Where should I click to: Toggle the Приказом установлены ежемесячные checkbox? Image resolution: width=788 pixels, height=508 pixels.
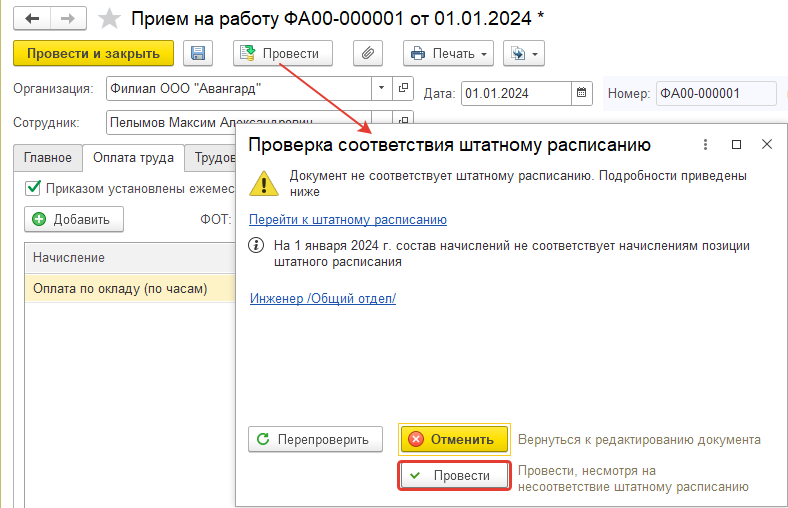click(x=33, y=188)
